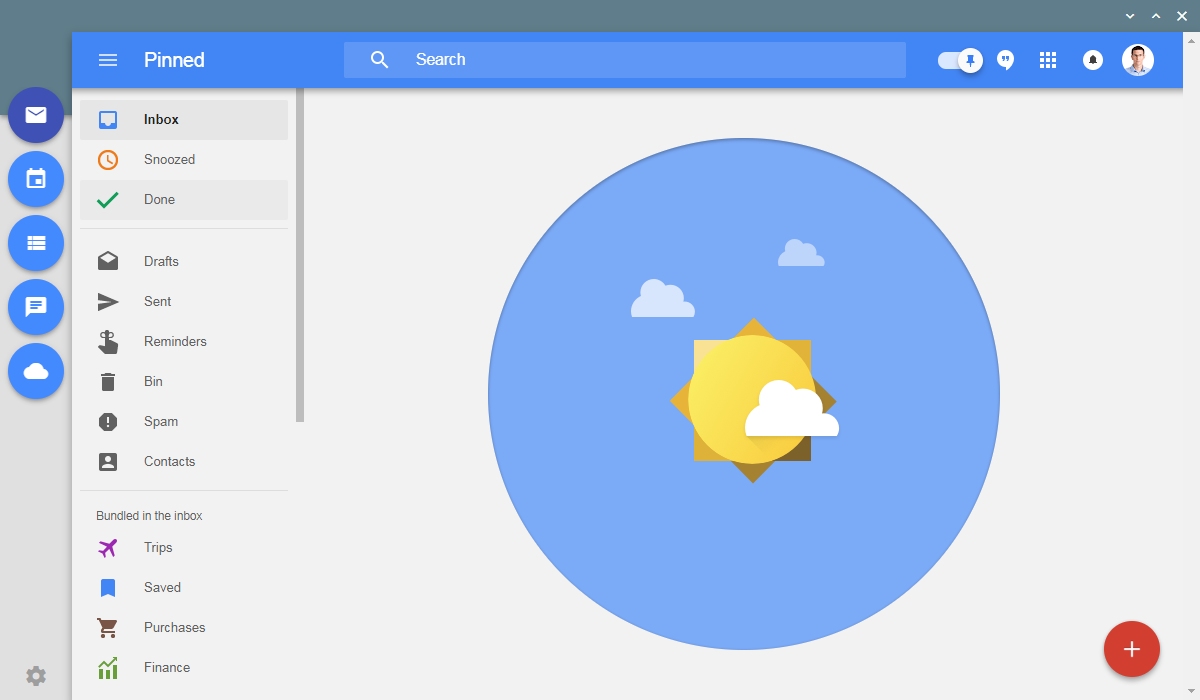
Task: Click the Bin trash can icon
Action: (108, 382)
